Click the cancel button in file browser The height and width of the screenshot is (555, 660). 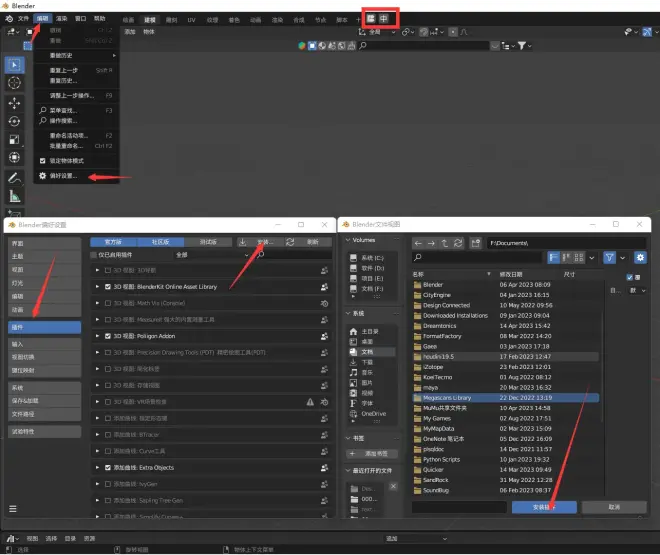(614, 507)
